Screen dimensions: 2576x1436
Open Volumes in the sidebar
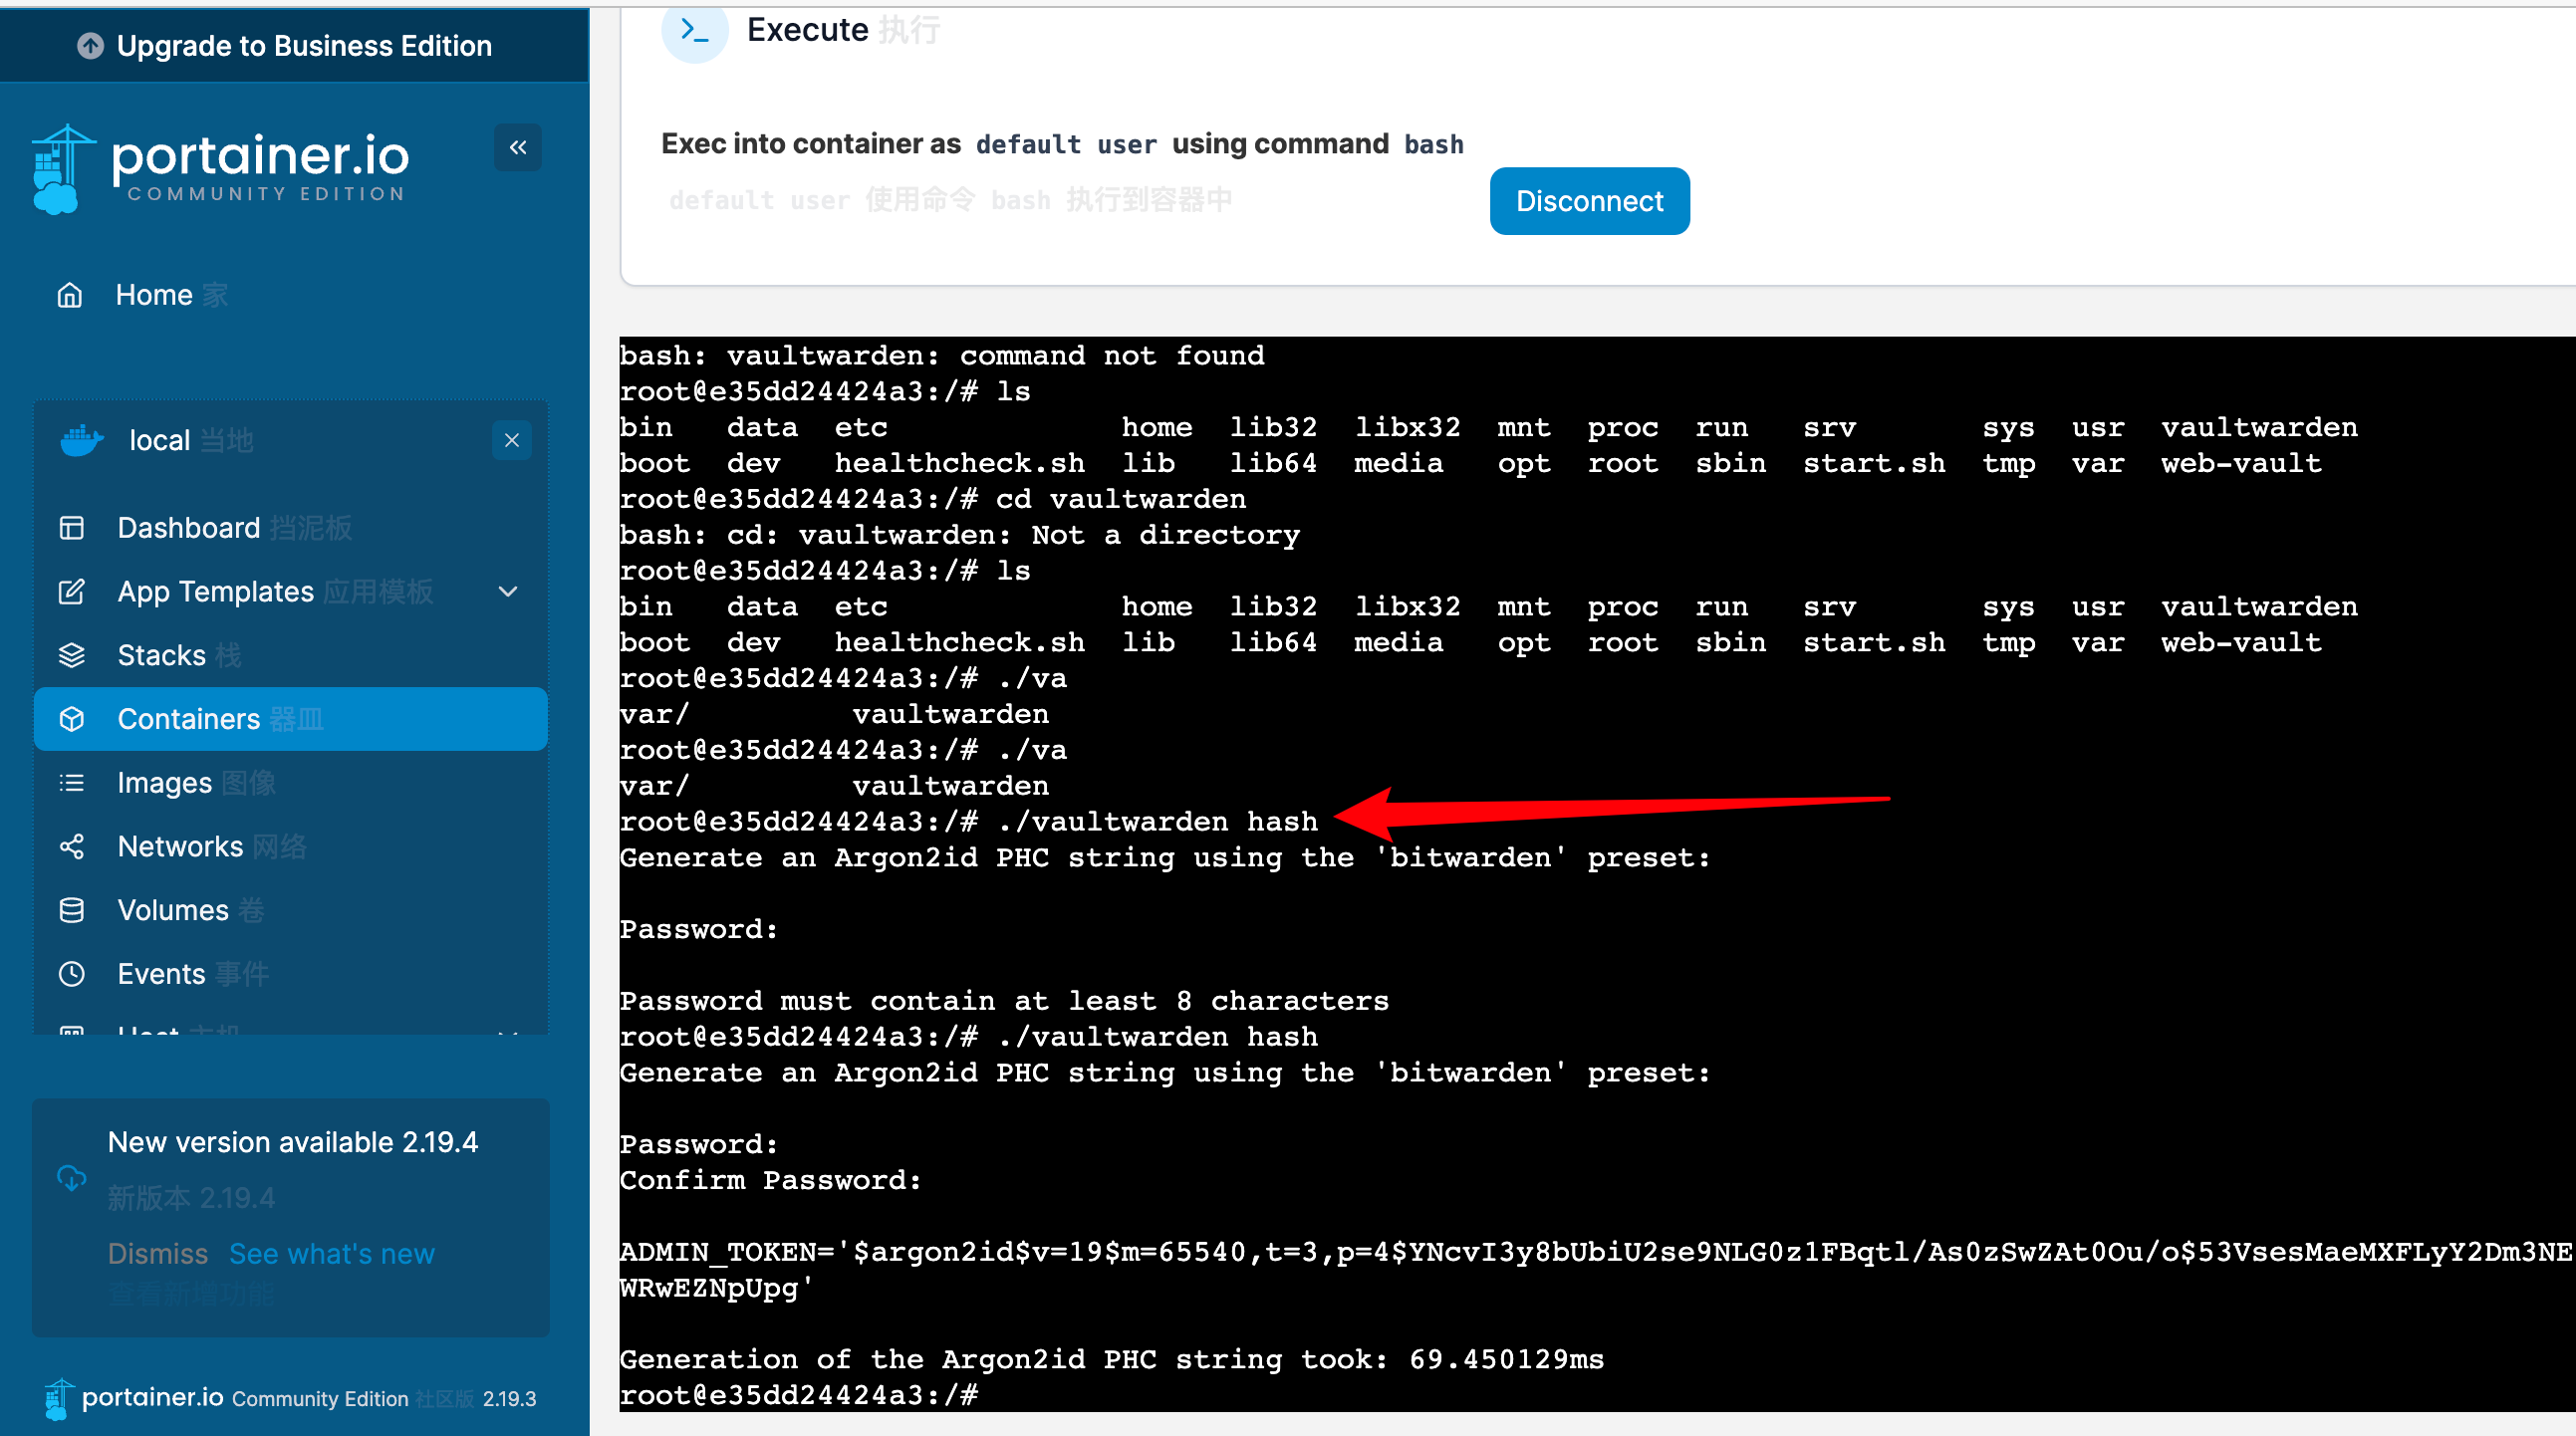290,910
